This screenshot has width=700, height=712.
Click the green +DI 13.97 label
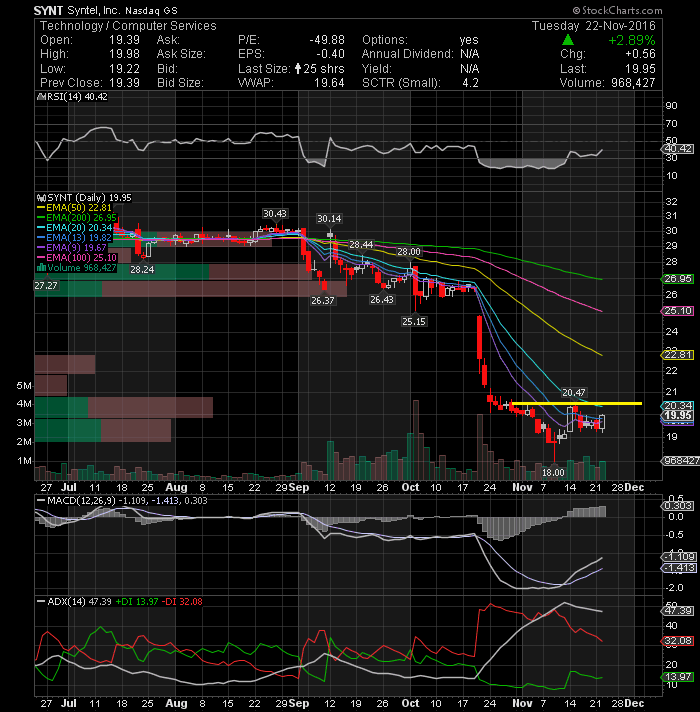[137, 601]
